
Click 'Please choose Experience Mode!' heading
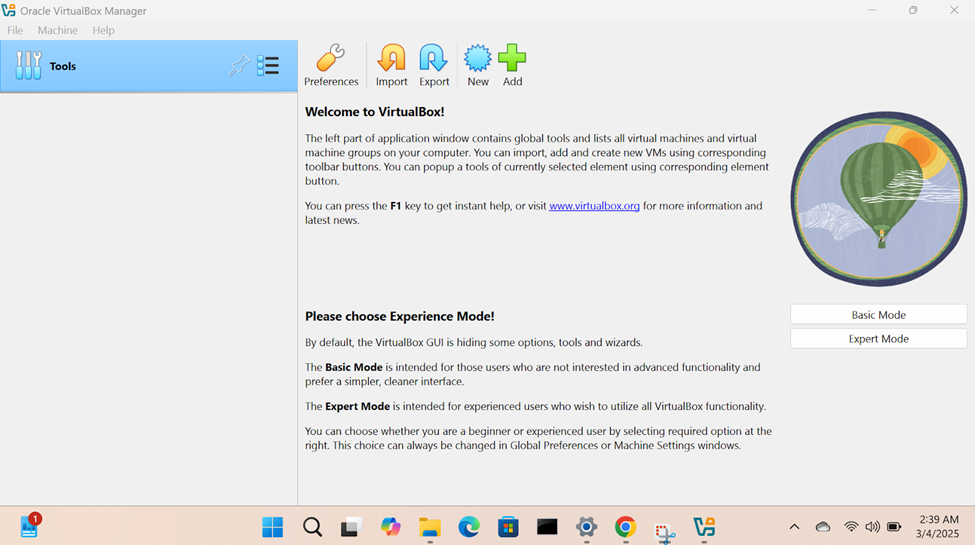coord(399,316)
